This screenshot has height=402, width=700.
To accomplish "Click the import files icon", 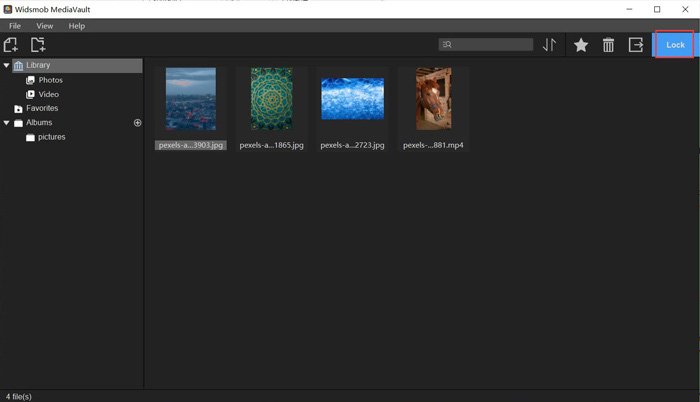I will [11, 45].
